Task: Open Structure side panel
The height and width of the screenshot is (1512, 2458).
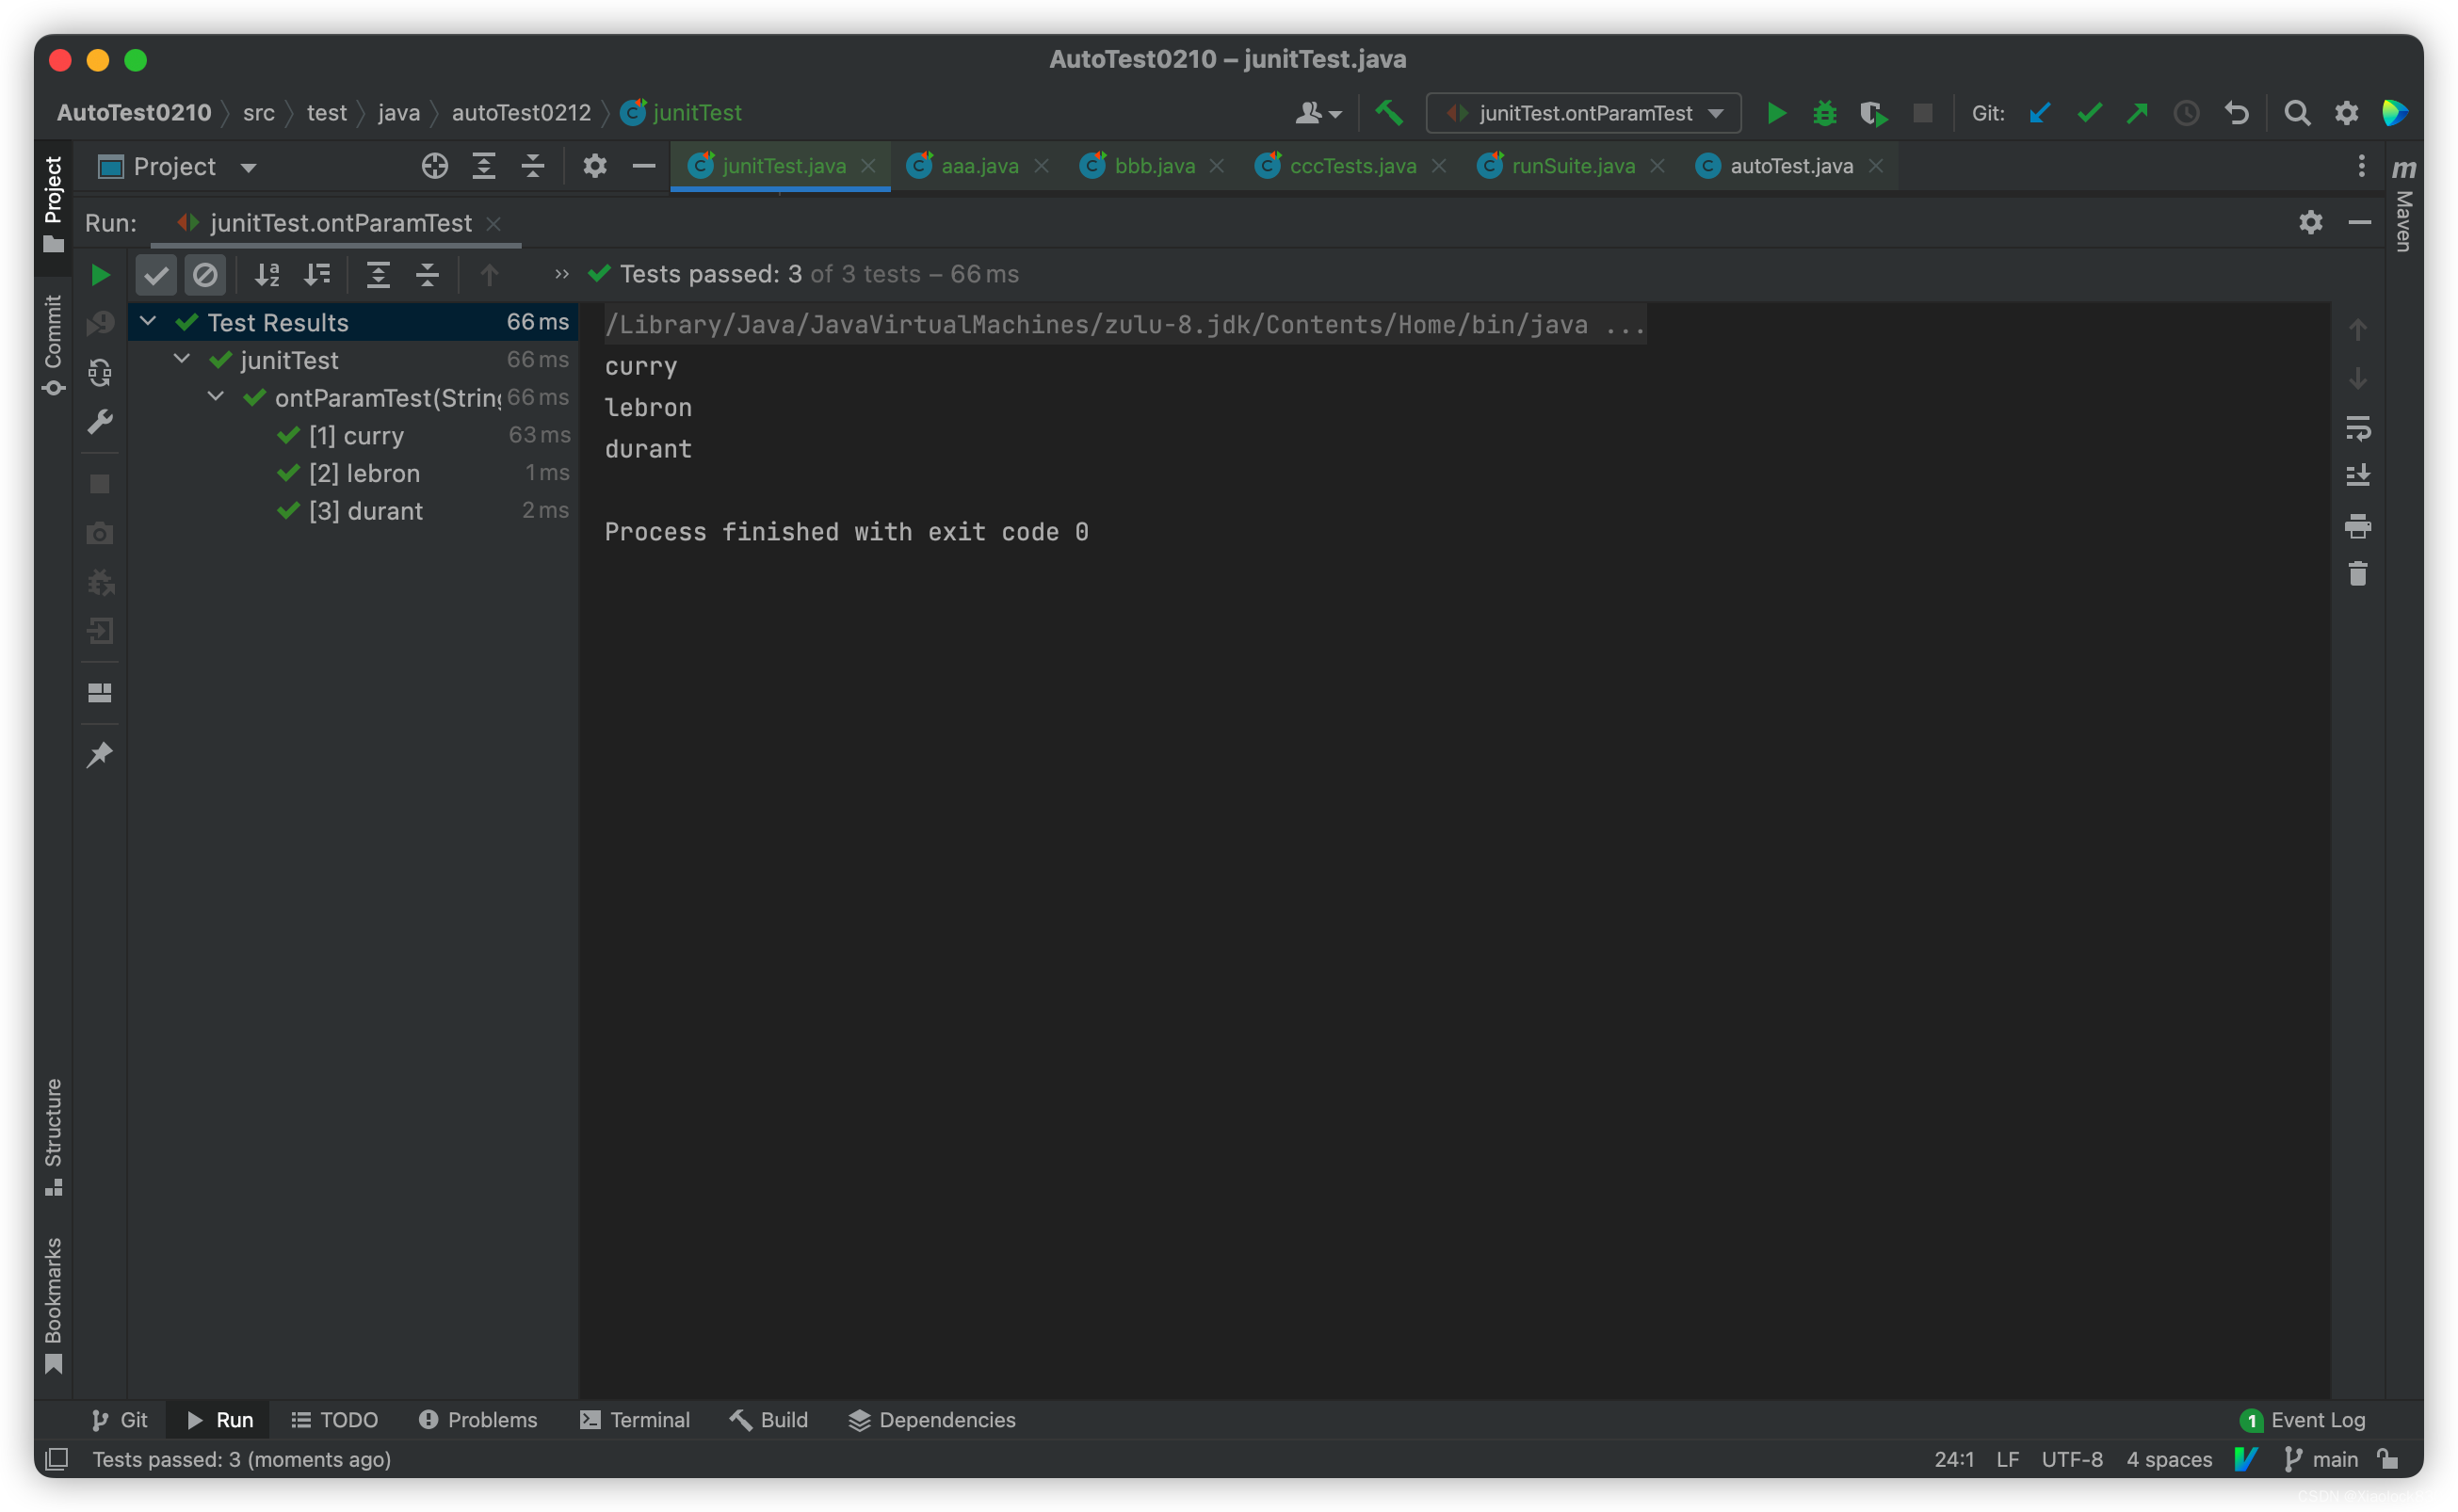Action: [53, 1136]
